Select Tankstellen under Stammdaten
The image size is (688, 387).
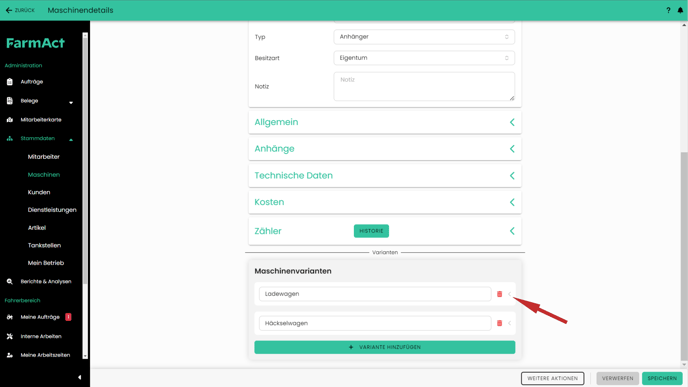coord(44,245)
